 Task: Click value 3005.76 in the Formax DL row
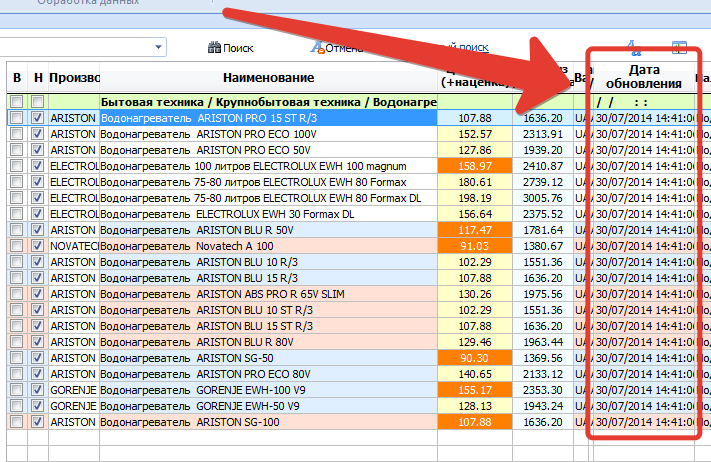(543, 198)
